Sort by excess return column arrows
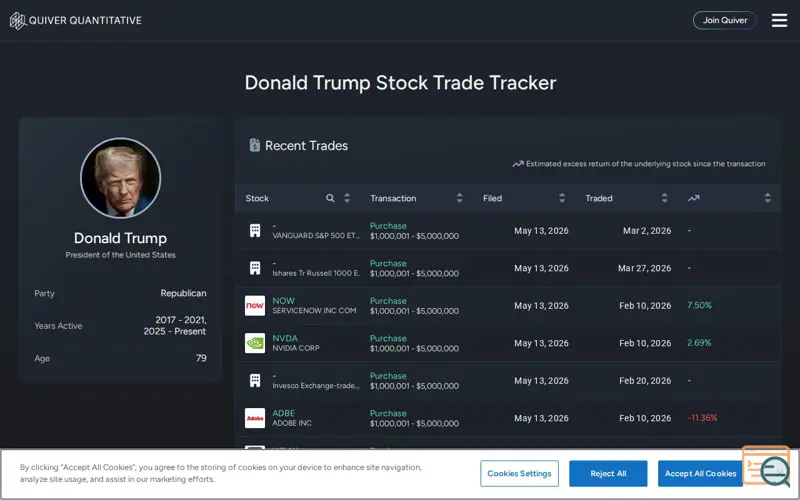Screen dimensions: 800x500 coord(767,198)
